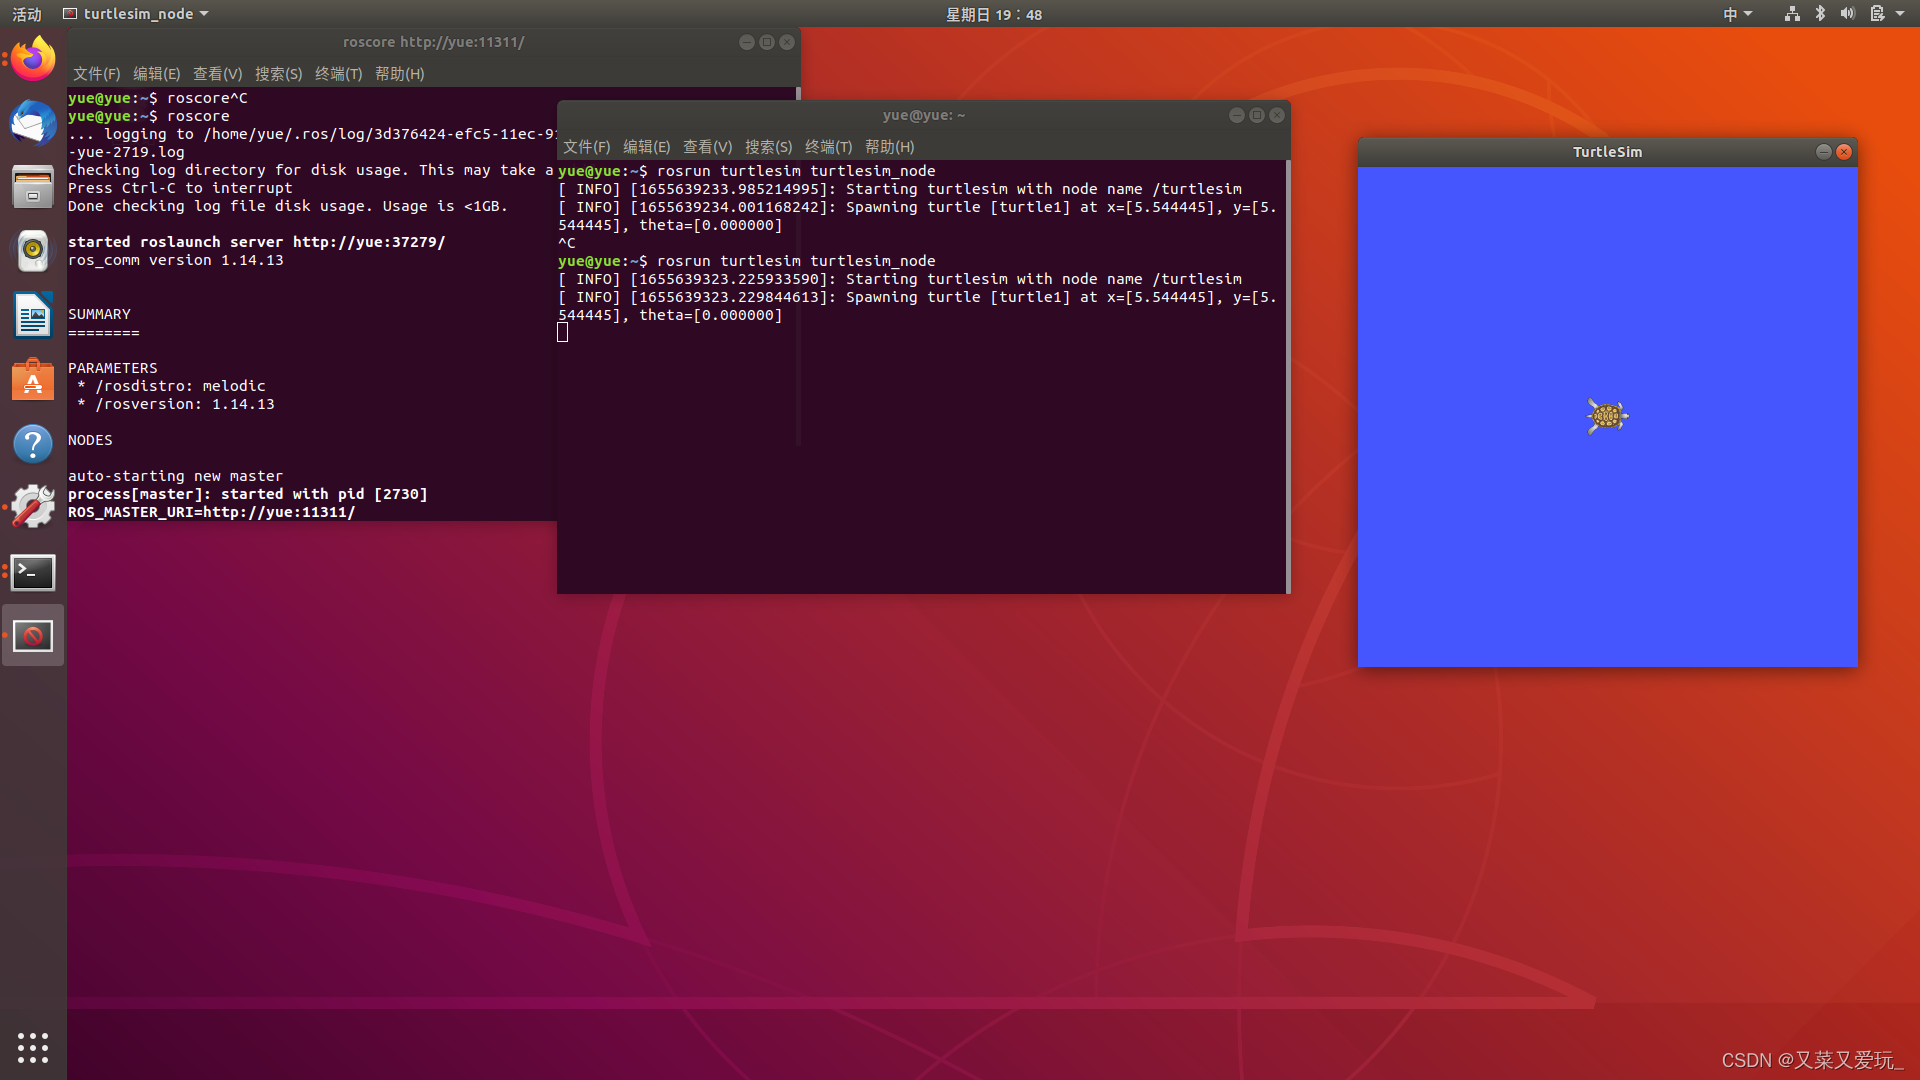Click the second 'rosrun turtlesim turtlesim_node' command

[x=796, y=261]
